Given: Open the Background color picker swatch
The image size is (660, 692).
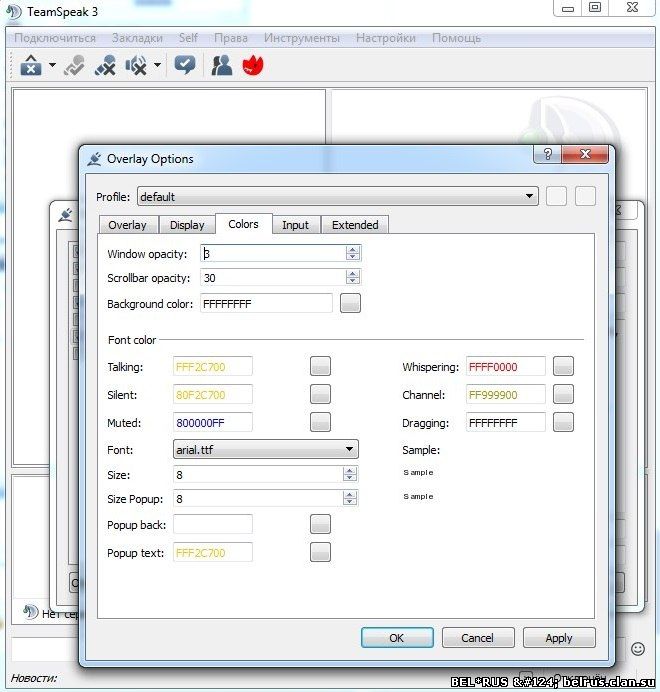Looking at the screenshot, I should (350, 303).
